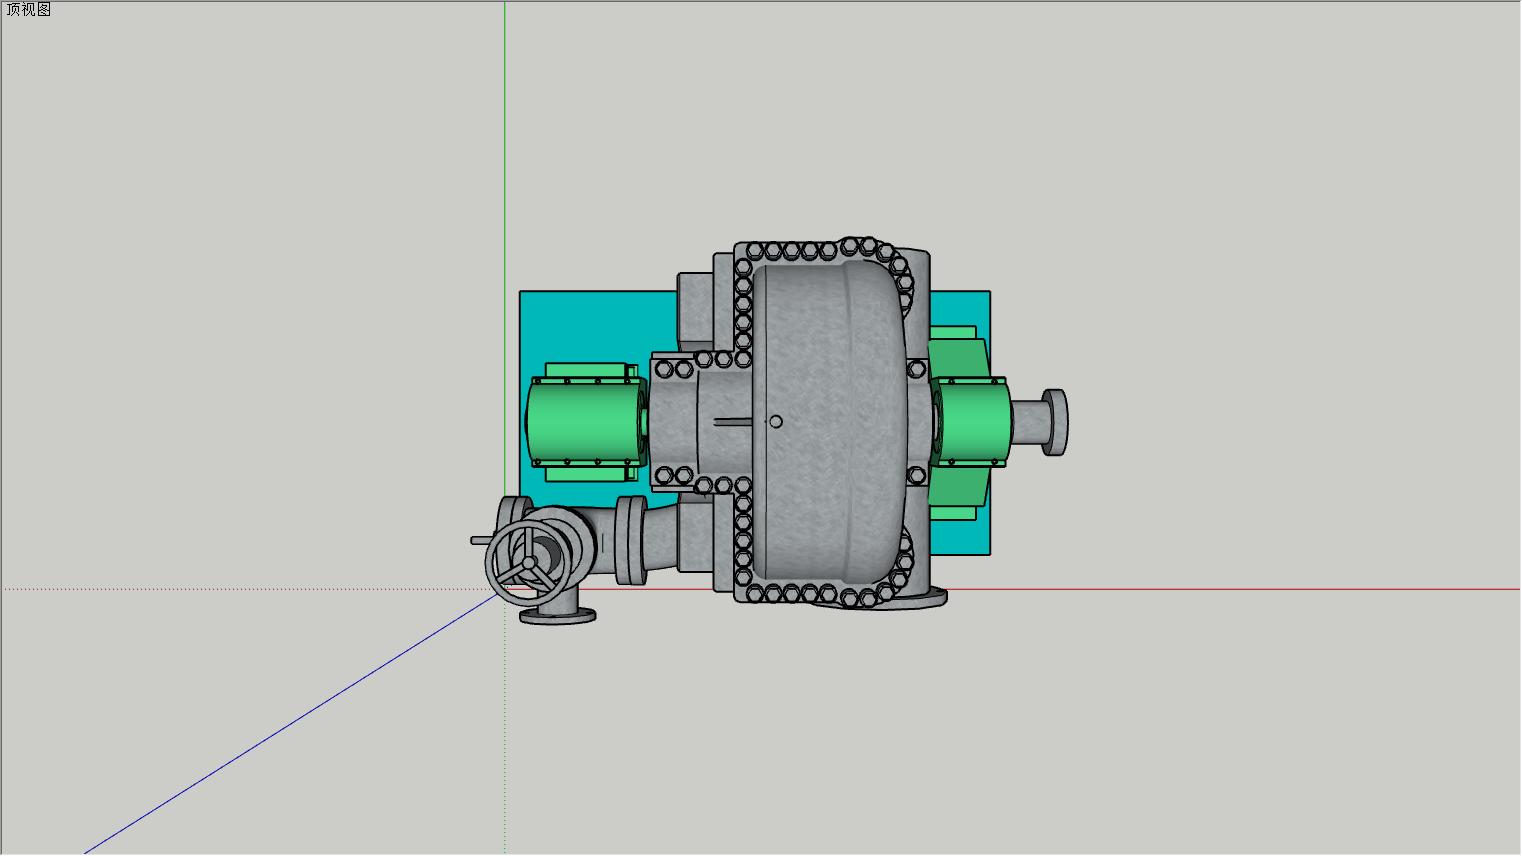The image size is (1522, 856).
Task: Click the shaft end flange on right
Action: click(1054, 422)
